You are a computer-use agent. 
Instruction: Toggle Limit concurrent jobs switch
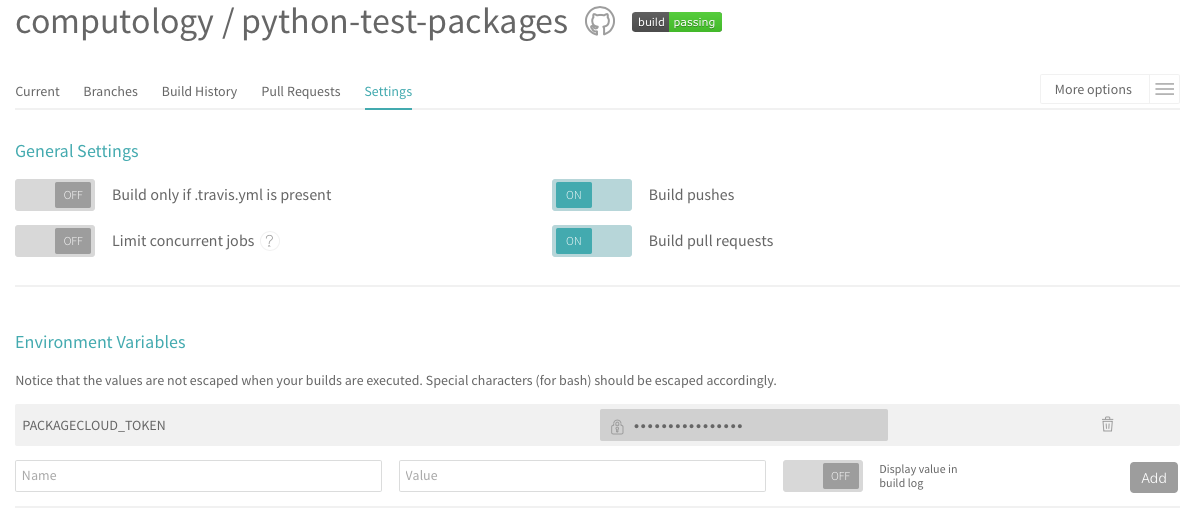(x=55, y=241)
